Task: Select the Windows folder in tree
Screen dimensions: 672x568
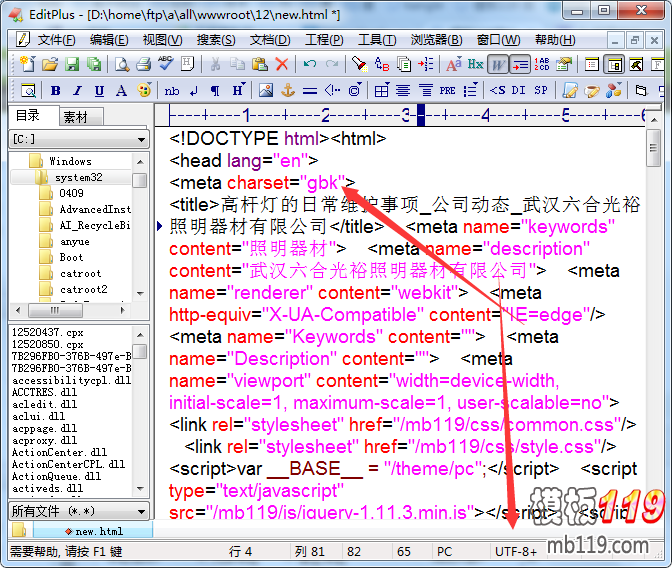Action: coord(70,162)
